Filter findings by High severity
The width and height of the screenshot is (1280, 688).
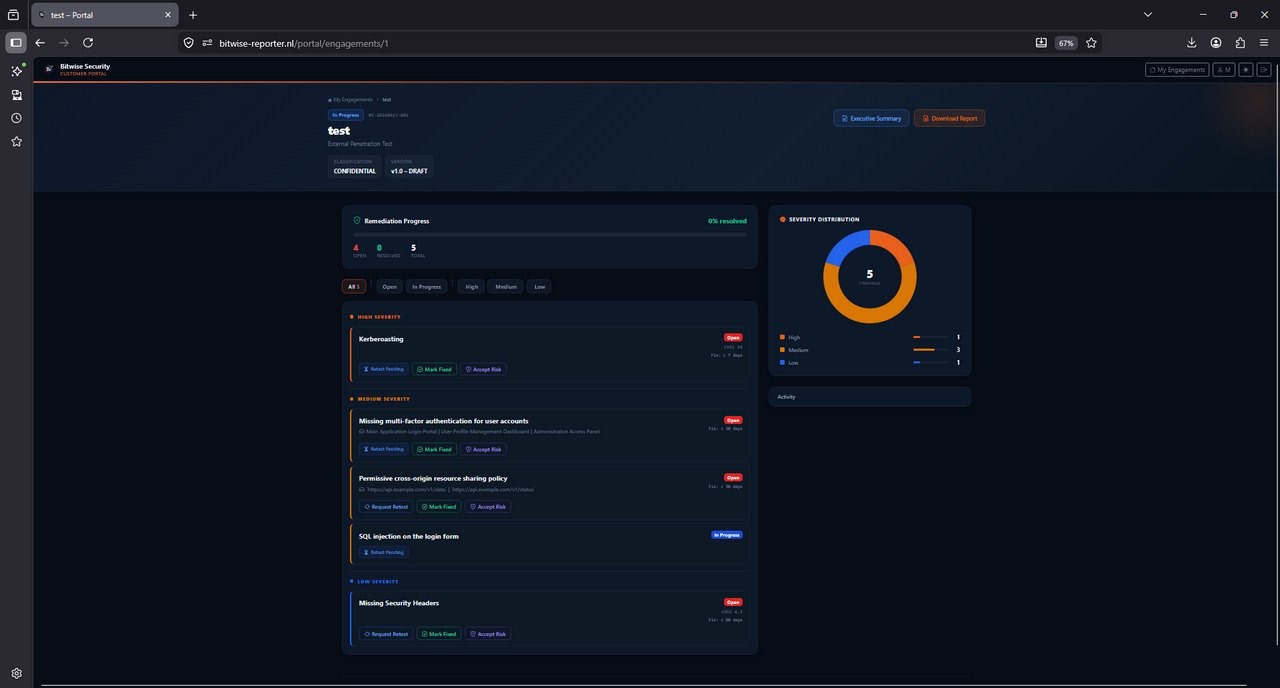coord(472,287)
